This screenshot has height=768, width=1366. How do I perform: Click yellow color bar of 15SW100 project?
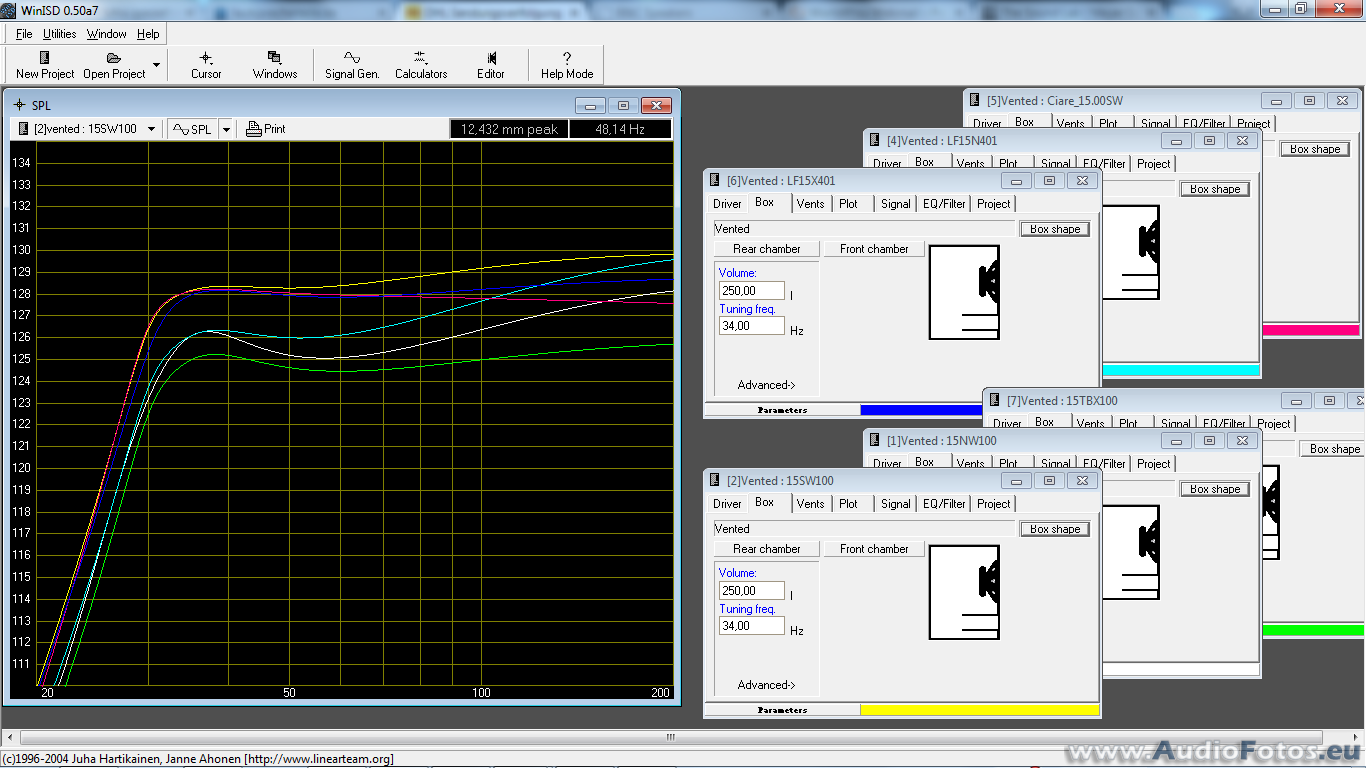pyautogui.click(x=980, y=710)
